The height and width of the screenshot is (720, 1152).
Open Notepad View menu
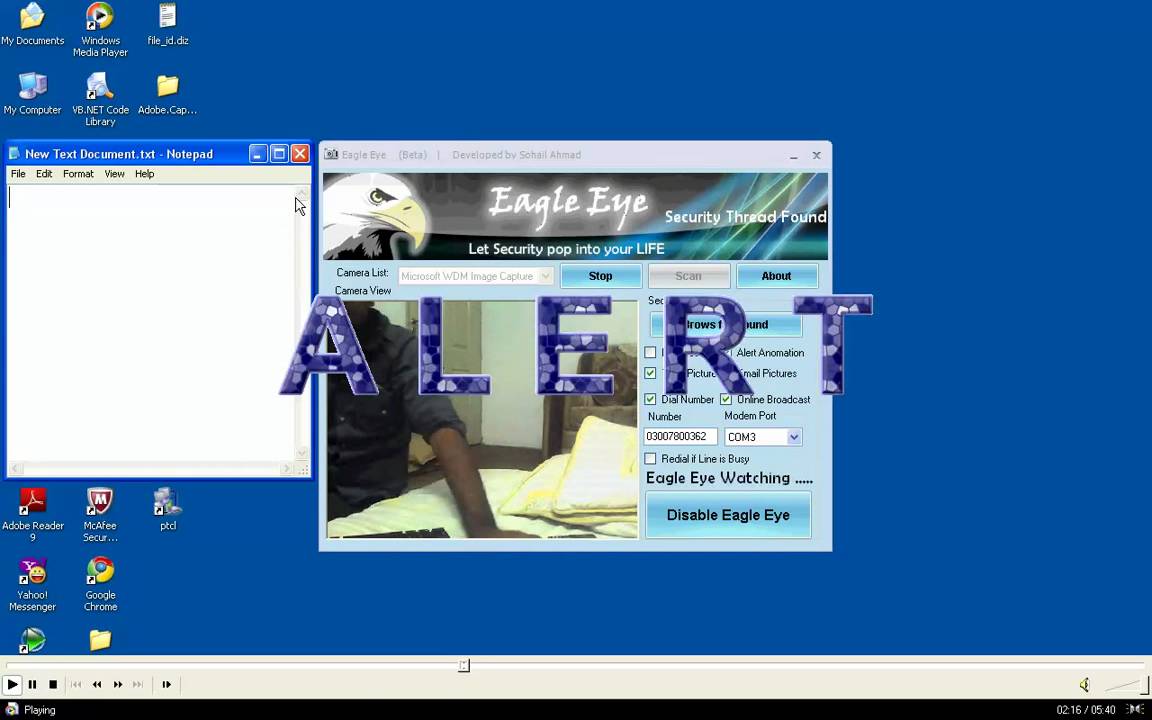point(114,174)
